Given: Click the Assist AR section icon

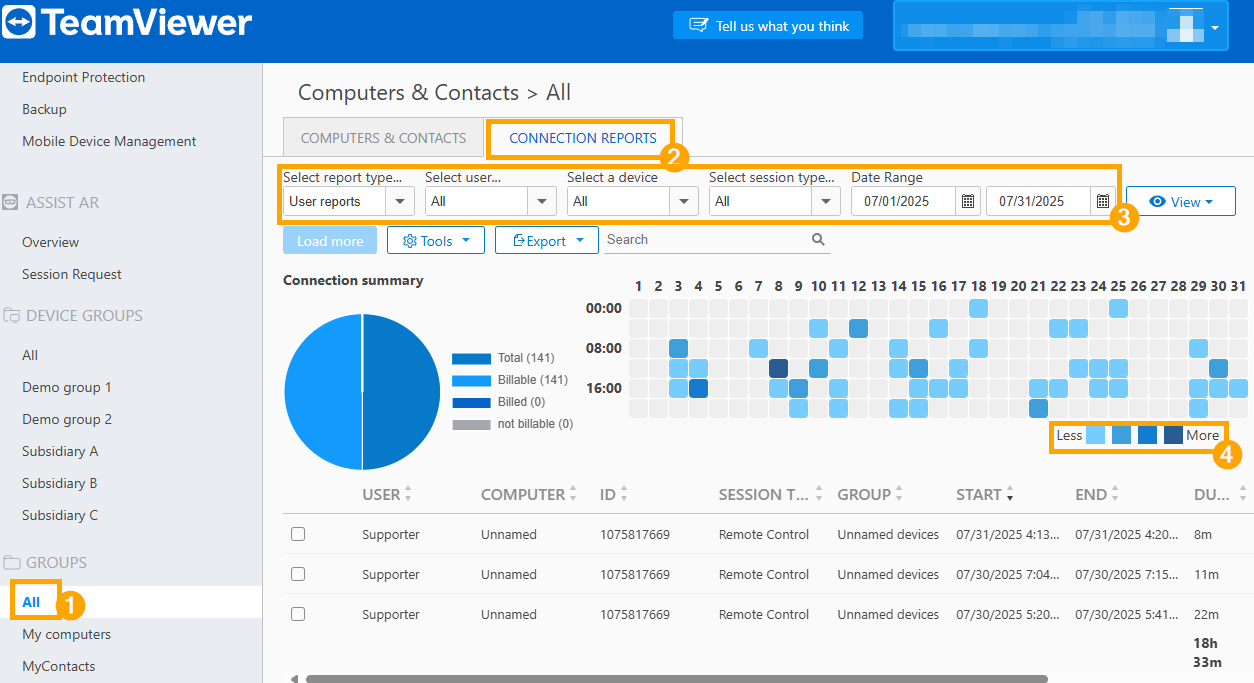Looking at the screenshot, I should pos(10,202).
